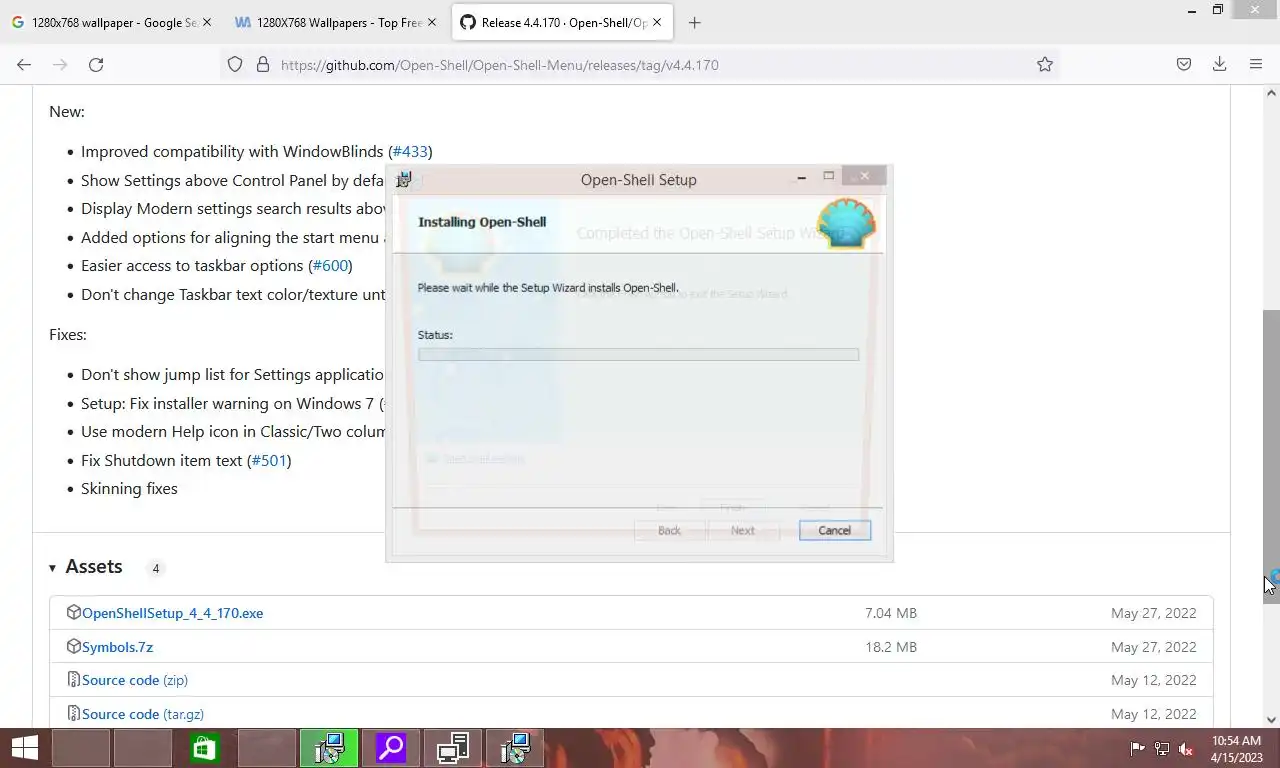
Task: Click the browser forward arrow
Action: [x=60, y=64]
